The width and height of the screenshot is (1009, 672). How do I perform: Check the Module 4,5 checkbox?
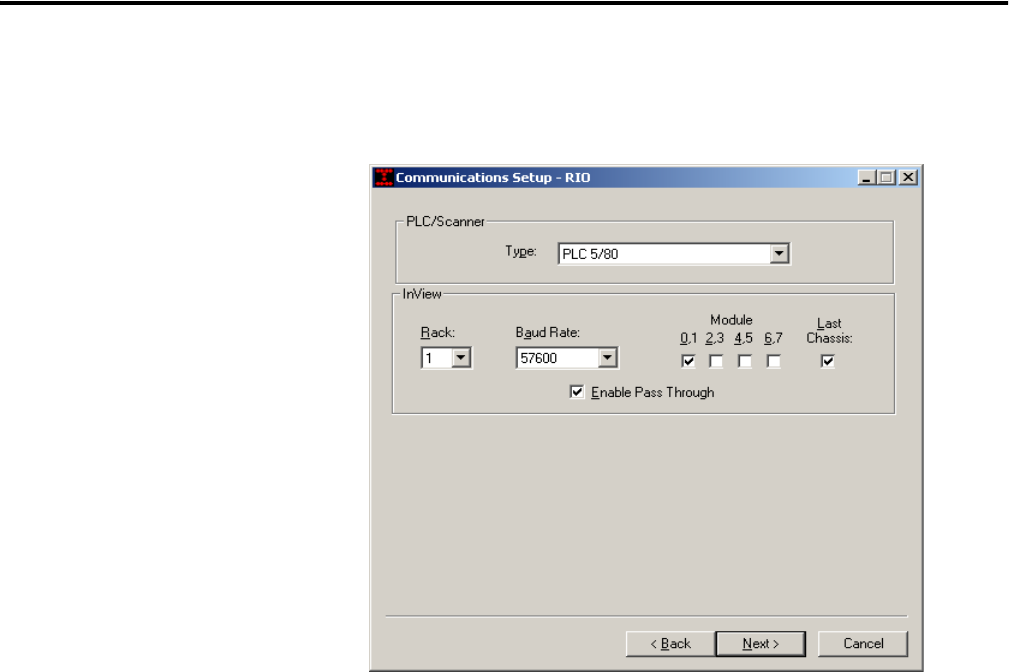[x=745, y=361]
